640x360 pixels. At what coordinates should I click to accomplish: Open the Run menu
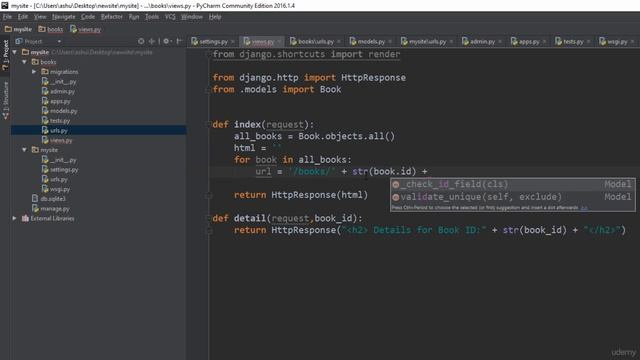pyautogui.click(x=134, y=17)
